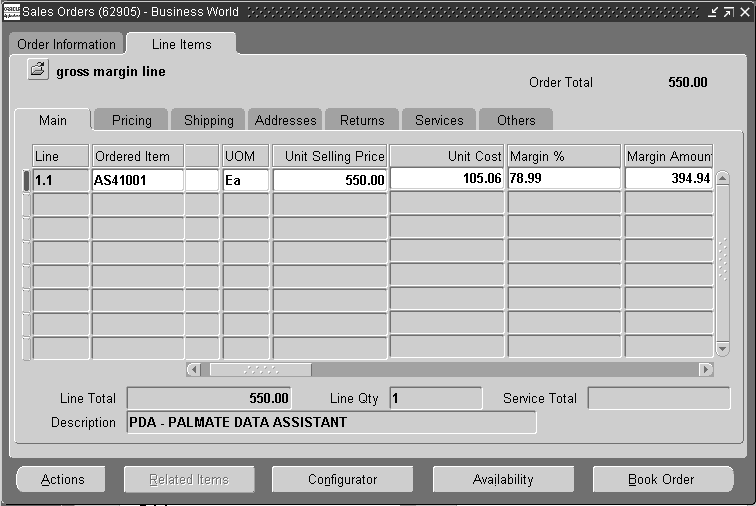Click the Unit Selling Price column header
Viewport: 756px width, 506px height.
pos(330,156)
